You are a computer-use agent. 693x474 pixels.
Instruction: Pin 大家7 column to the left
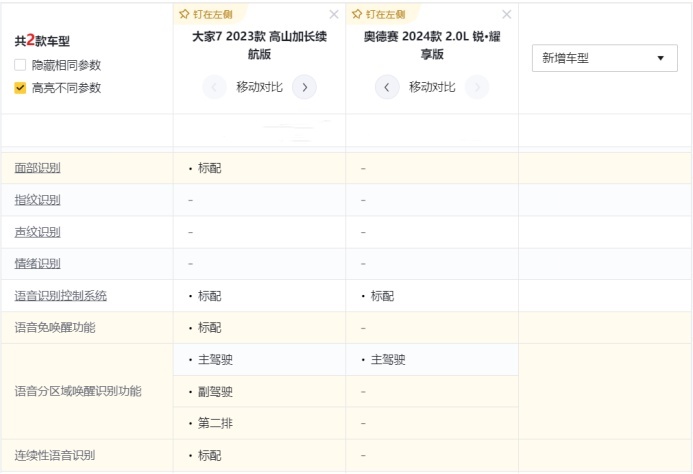pyautogui.click(x=206, y=15)
